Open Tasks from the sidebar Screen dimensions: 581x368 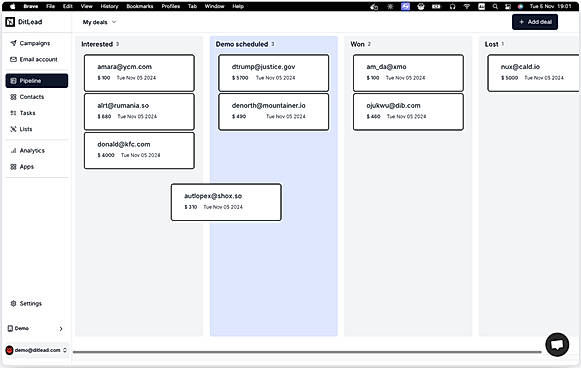pyautogui.click(x=23, y=113)
